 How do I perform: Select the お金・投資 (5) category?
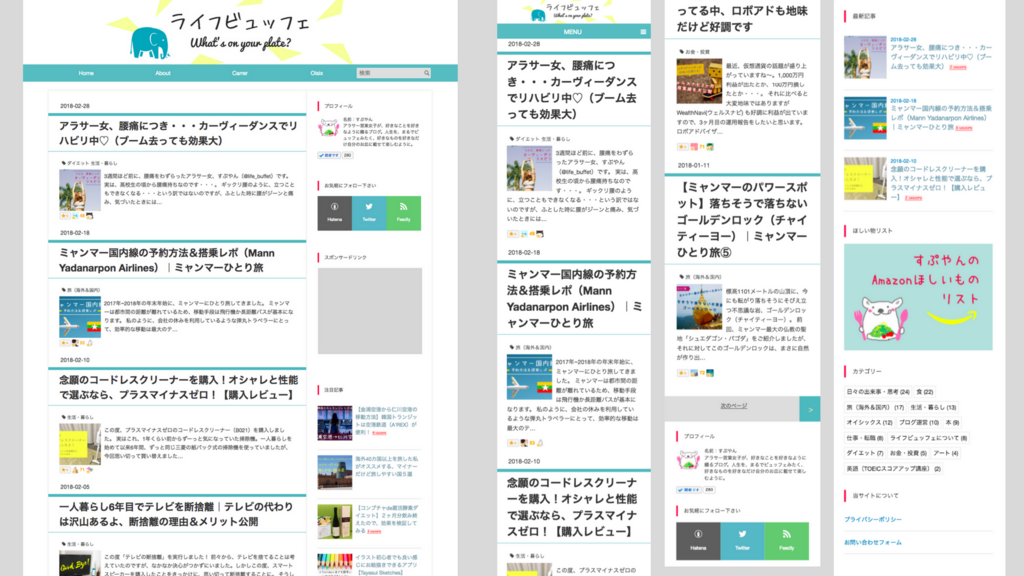click(908, 453)
